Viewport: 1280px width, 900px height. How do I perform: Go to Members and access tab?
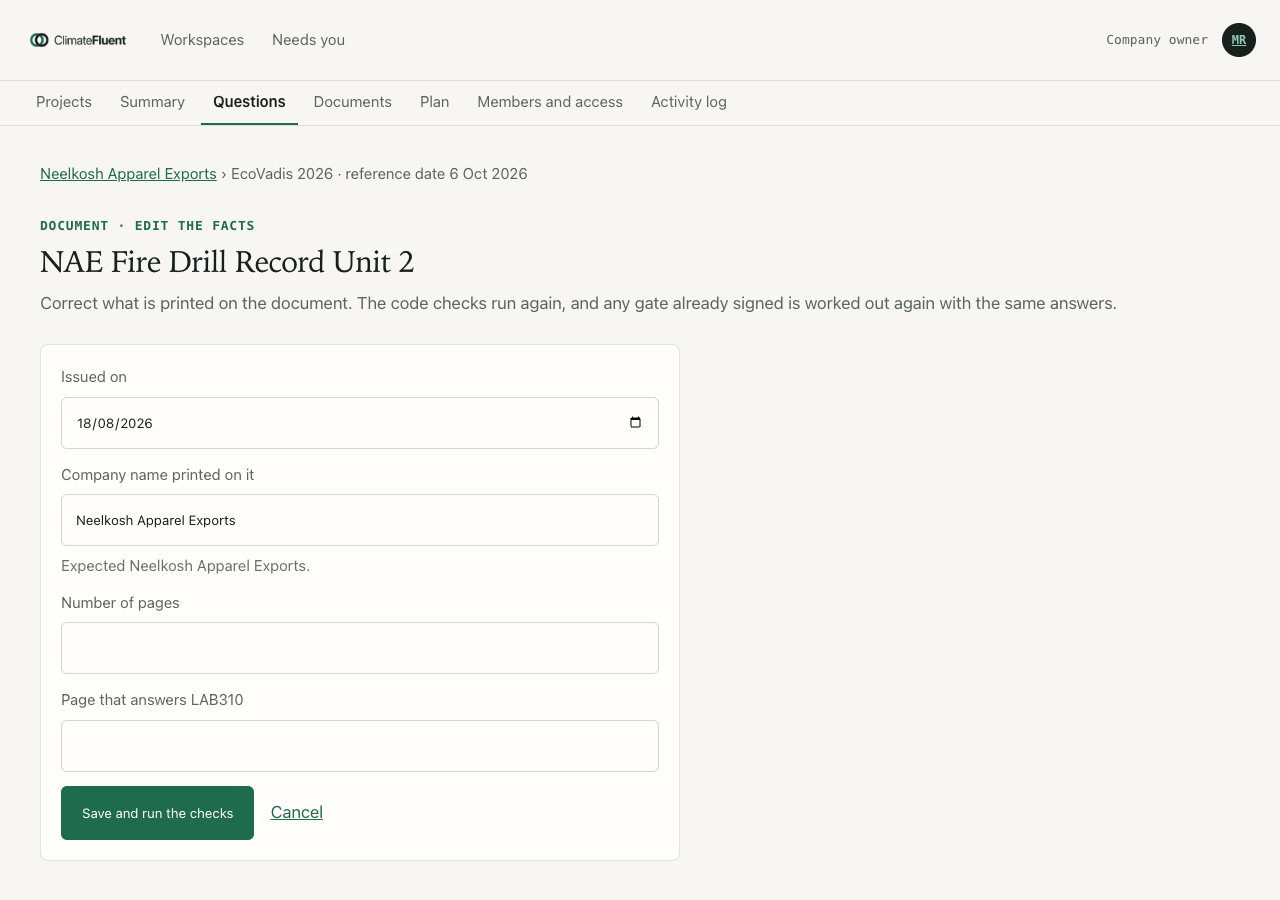coord(550,102)
